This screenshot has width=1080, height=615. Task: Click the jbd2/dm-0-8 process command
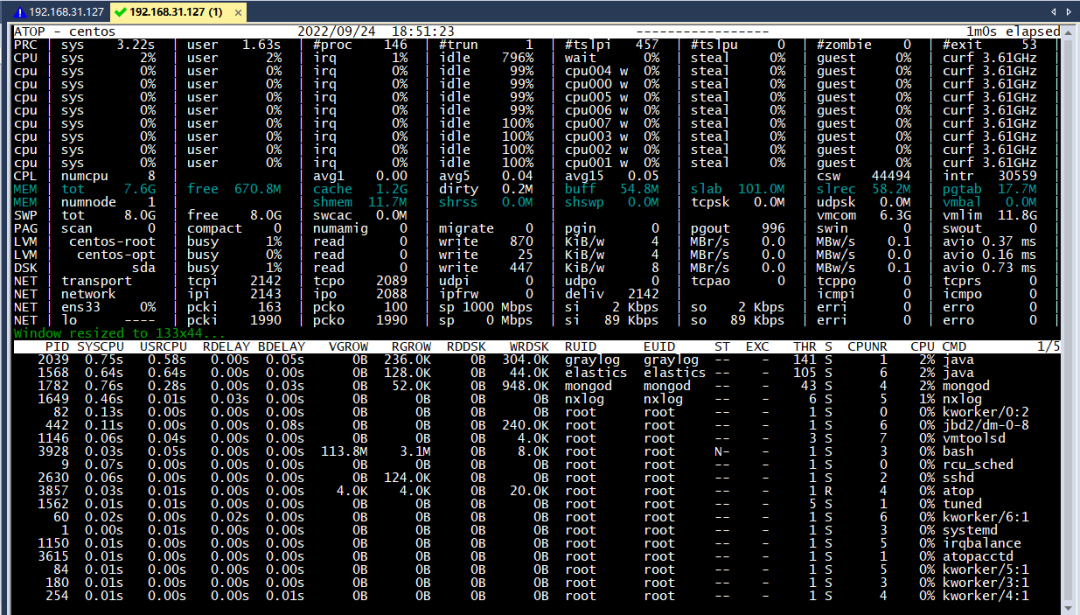(986, 426)
